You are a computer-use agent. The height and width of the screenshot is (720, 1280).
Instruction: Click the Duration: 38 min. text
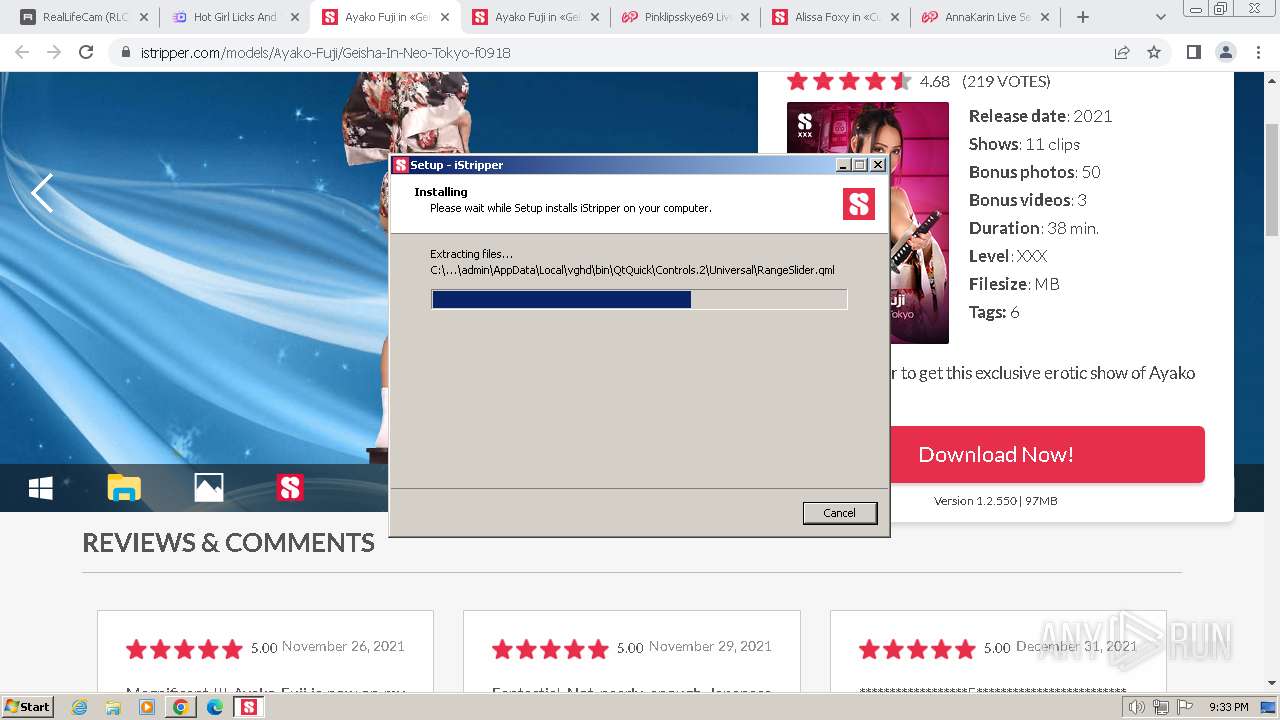(1033, 228)
